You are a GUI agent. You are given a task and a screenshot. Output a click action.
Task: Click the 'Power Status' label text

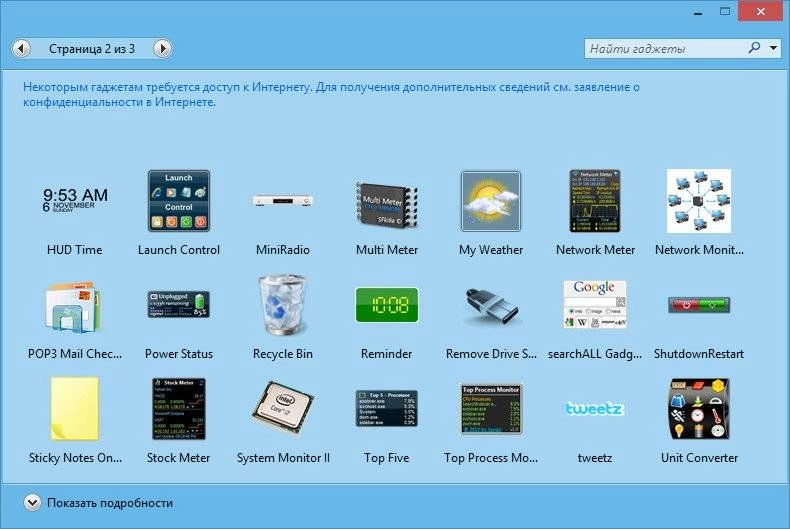pos(179,354)
